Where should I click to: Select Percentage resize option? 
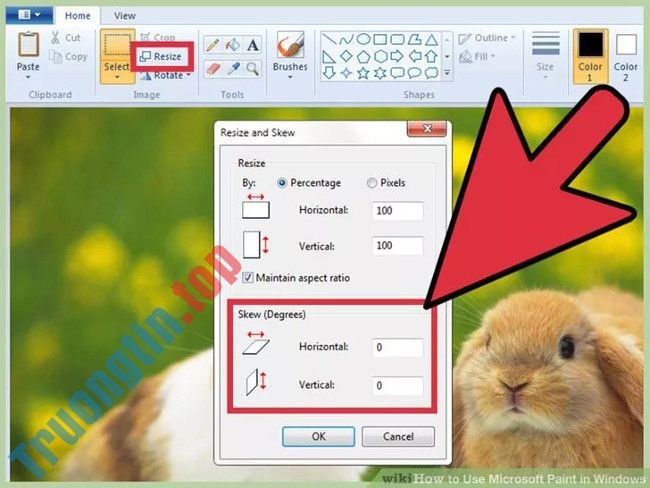point(309,183)
